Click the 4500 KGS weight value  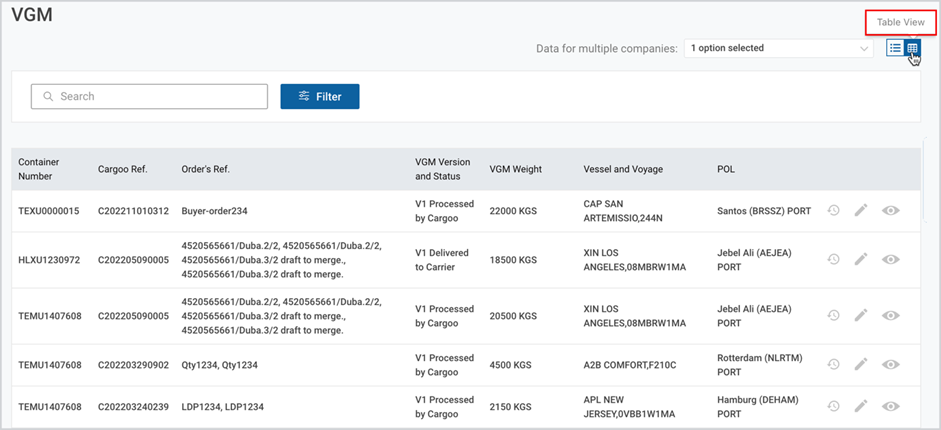[x=511, y=365]
